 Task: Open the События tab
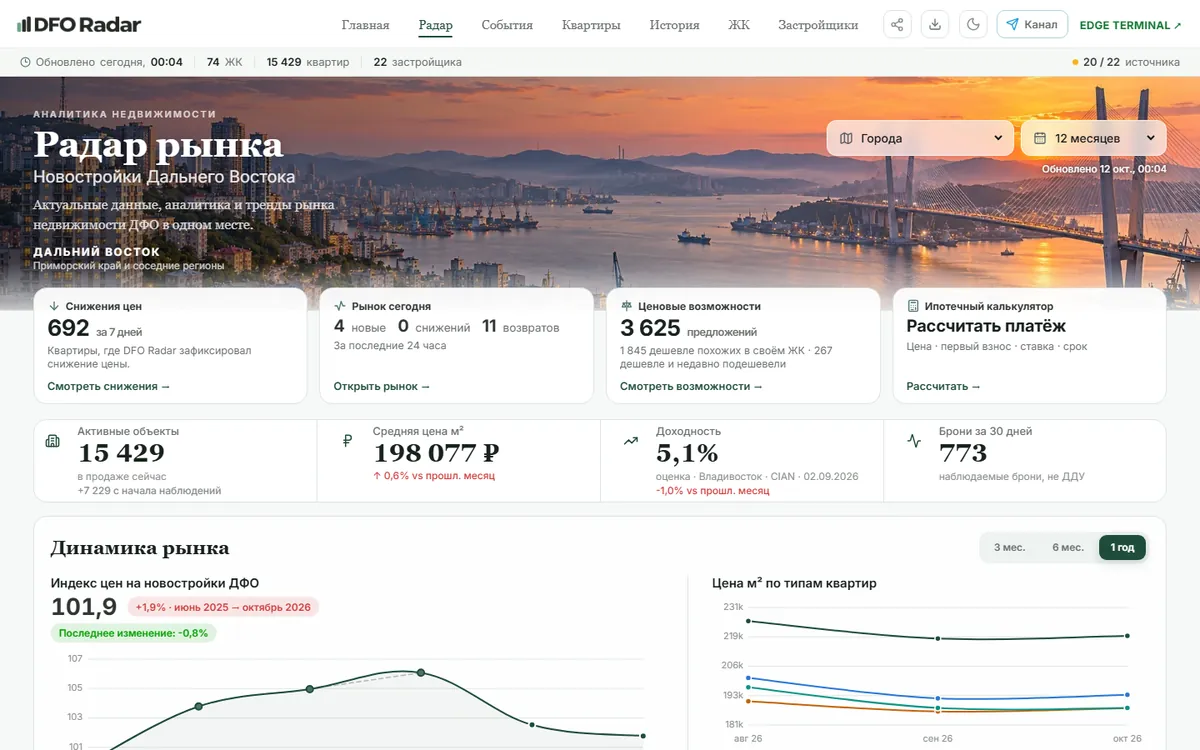[507, 25]
